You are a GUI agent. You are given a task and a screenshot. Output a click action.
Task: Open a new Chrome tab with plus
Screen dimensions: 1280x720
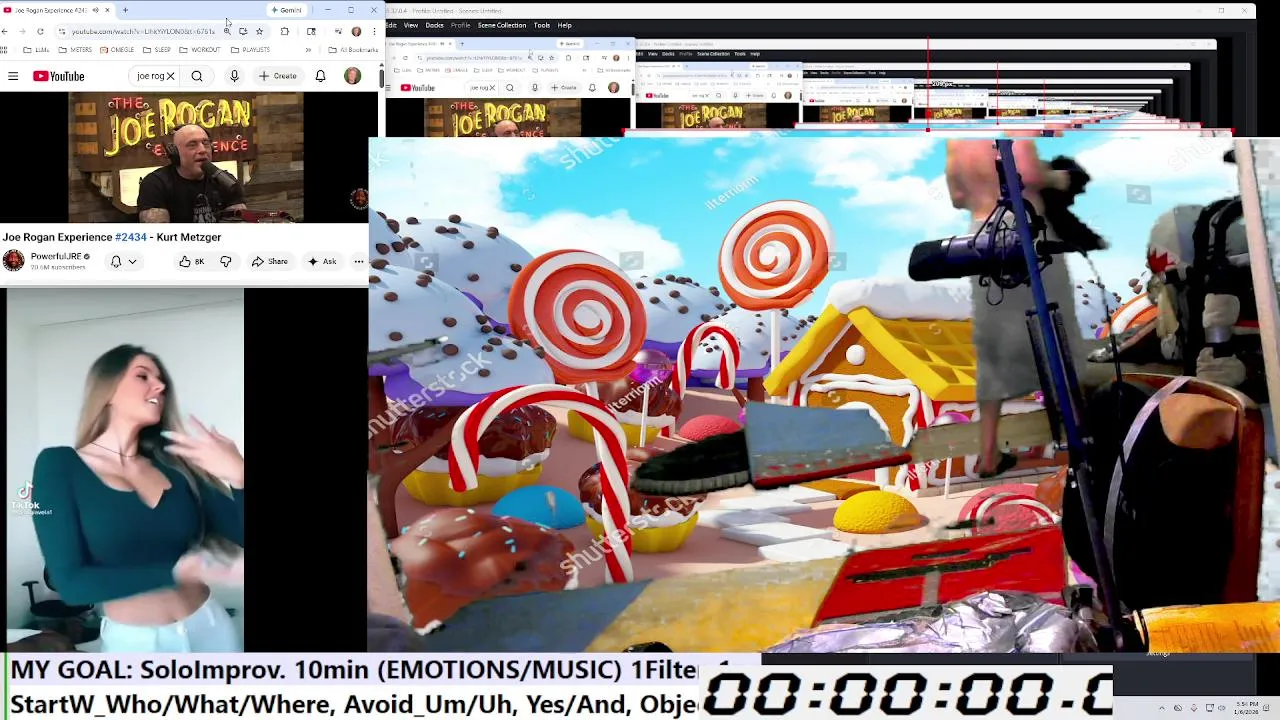[125, 10]
